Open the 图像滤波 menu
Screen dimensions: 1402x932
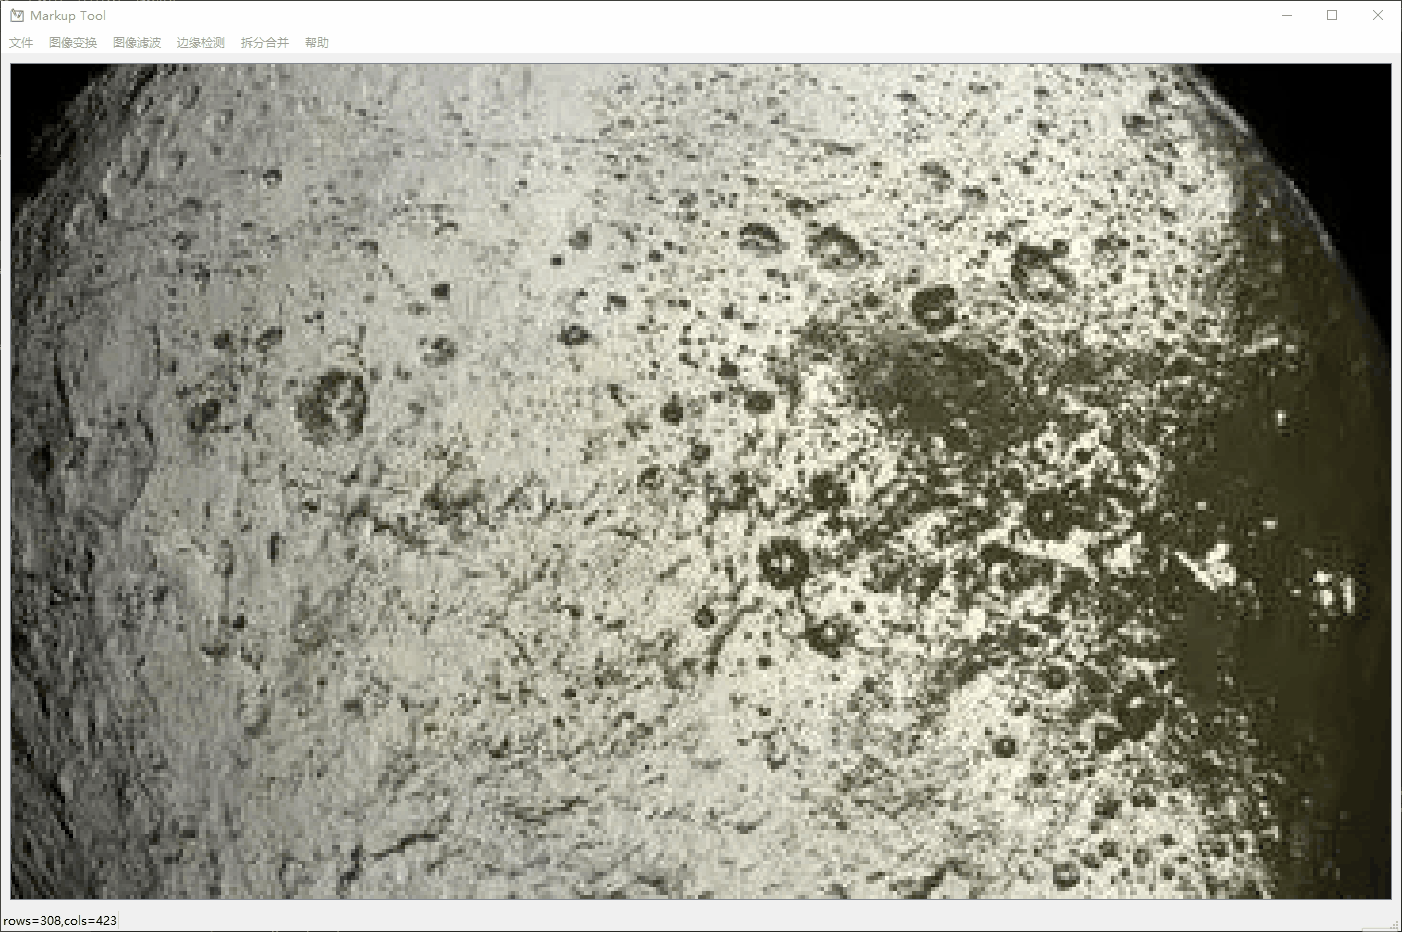[x=137, y=43]
